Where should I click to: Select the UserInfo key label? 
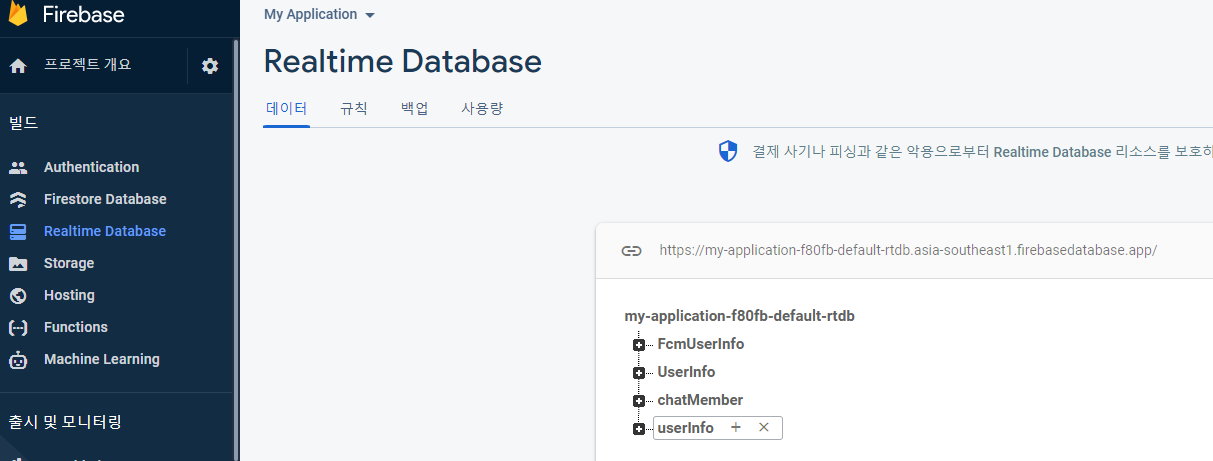[x=686, y=372]
